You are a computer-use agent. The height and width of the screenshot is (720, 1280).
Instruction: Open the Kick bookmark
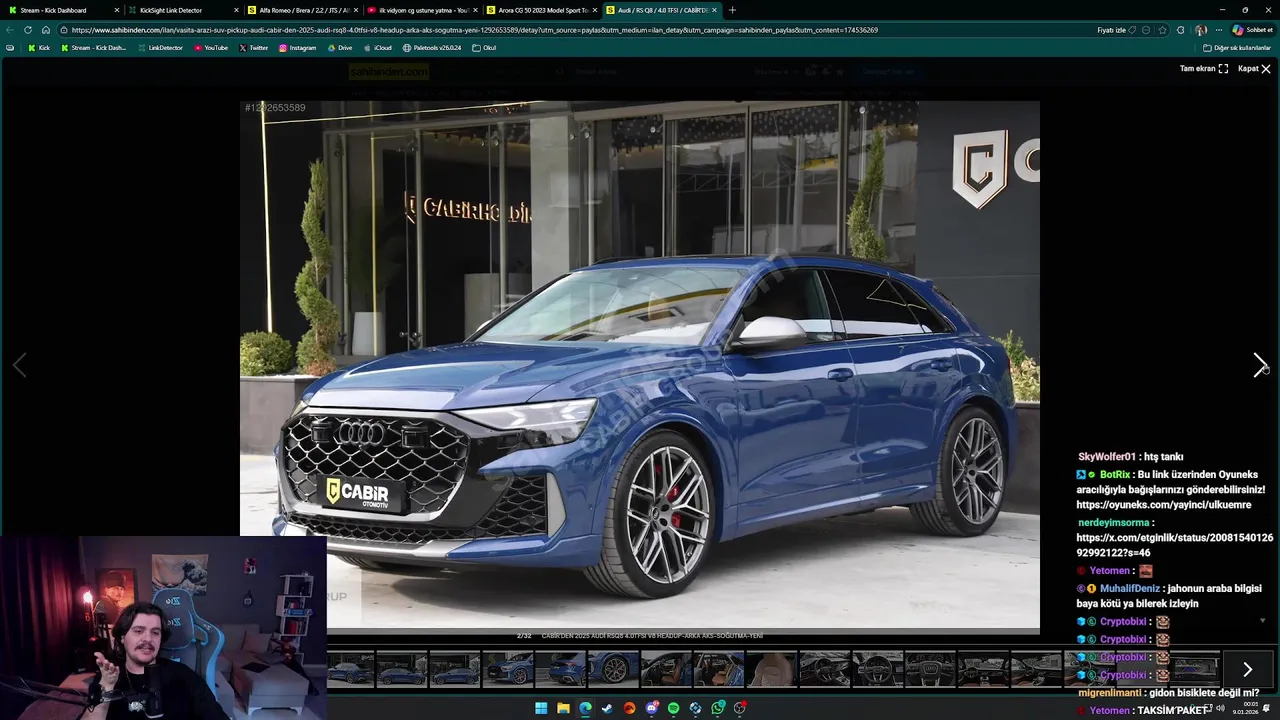click(x=39, y=48)
